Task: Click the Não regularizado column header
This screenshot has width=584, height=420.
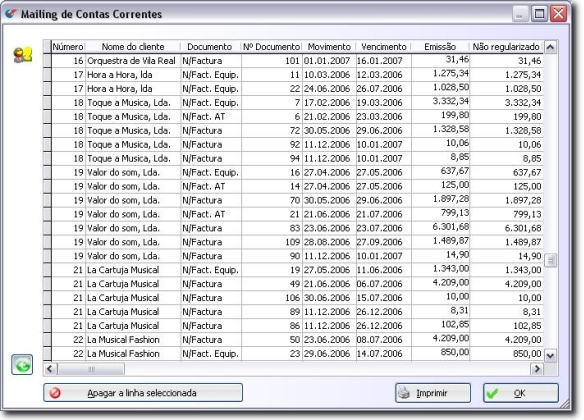Action: [x=506, y=47]
